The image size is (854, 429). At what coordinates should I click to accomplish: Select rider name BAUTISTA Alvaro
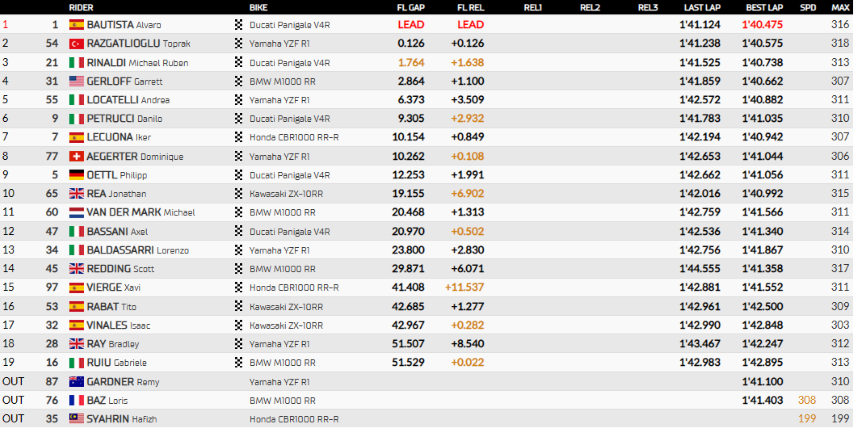124,25
